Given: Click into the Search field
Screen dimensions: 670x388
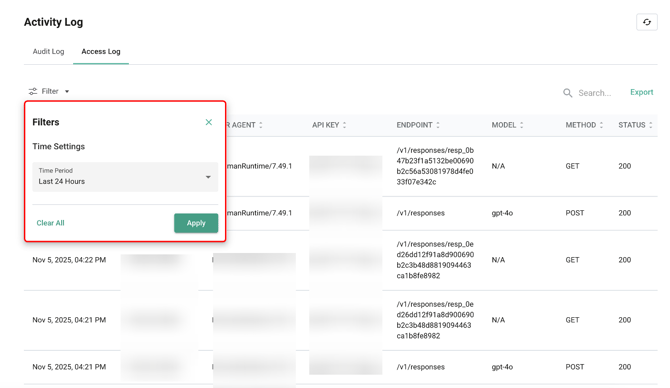Looking at the screenshot, I should [595, 93].
